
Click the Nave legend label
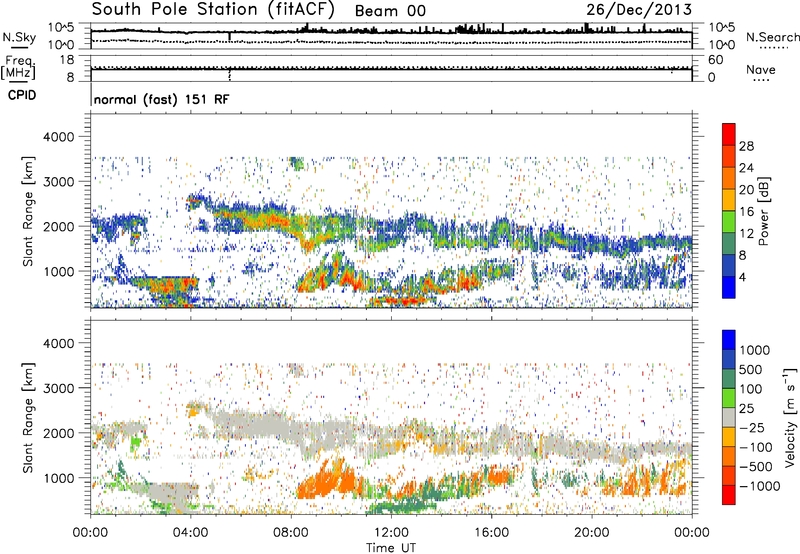(761, 69)
